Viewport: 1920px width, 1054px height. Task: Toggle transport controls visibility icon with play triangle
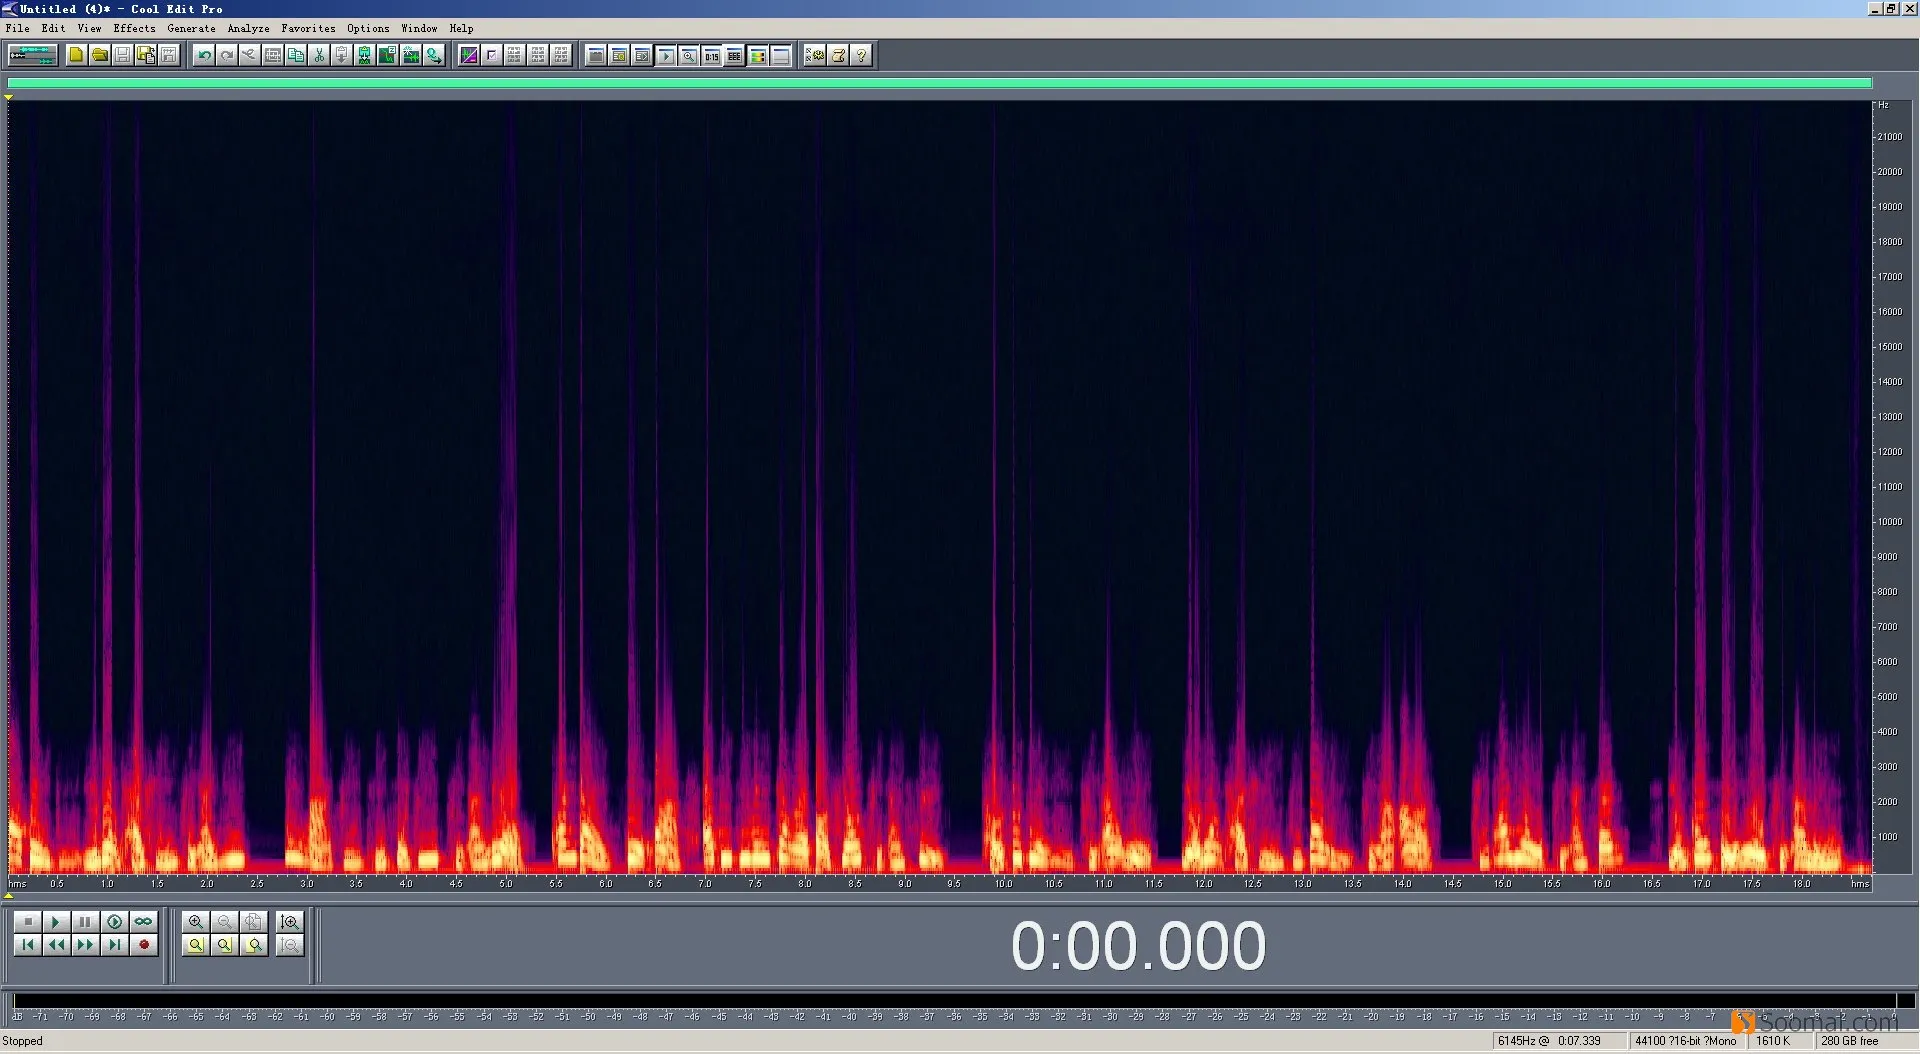pyautogui.click(x=665, y=55)
